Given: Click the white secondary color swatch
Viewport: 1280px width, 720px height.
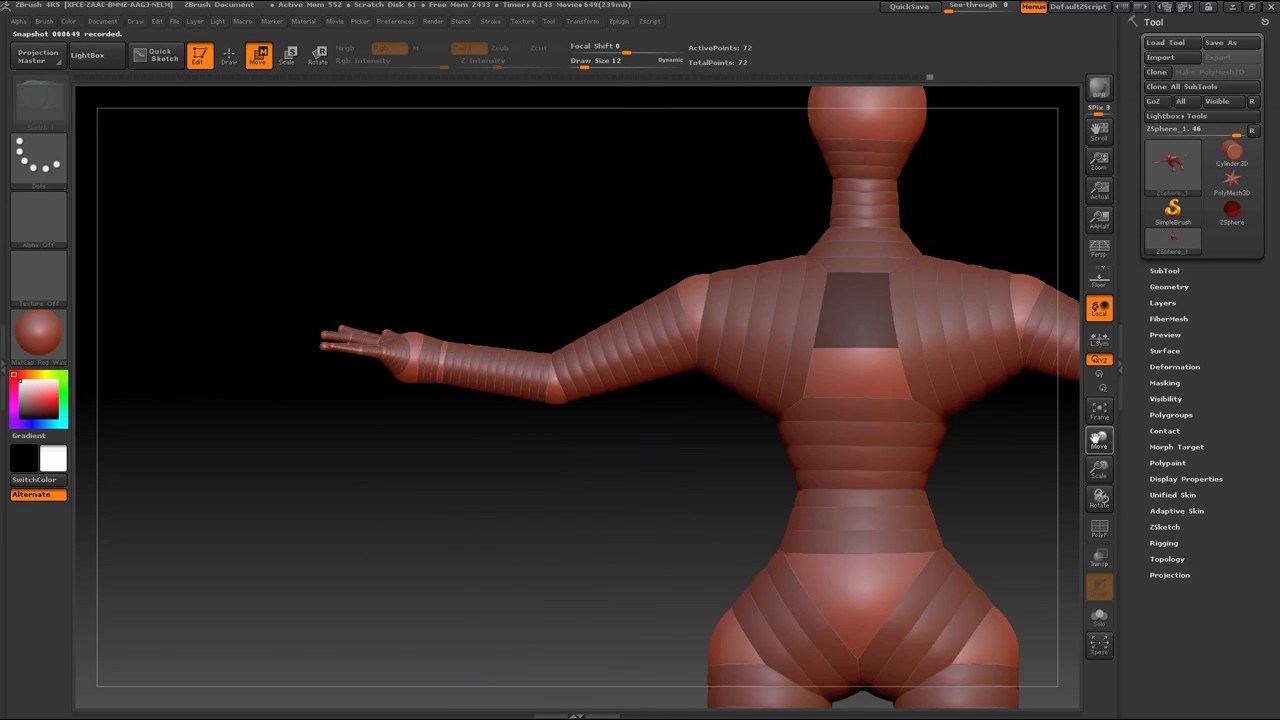Looking at the screenshot, I should point(53,459).
